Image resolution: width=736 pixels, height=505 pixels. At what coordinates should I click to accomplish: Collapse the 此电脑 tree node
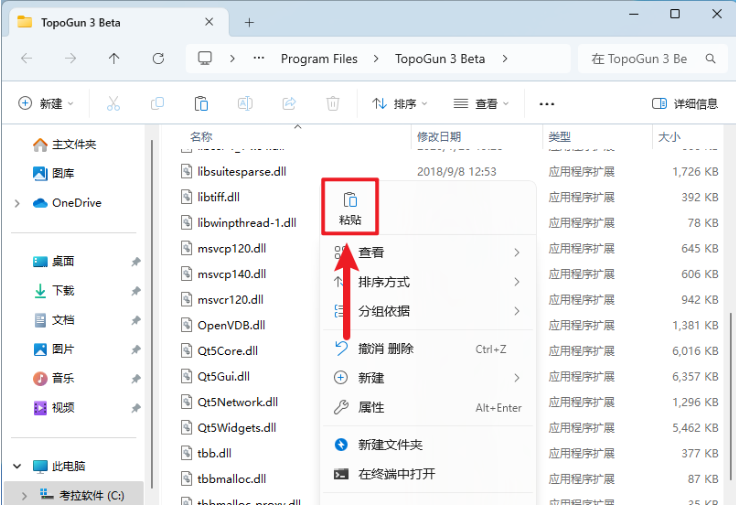click(17, 466)
